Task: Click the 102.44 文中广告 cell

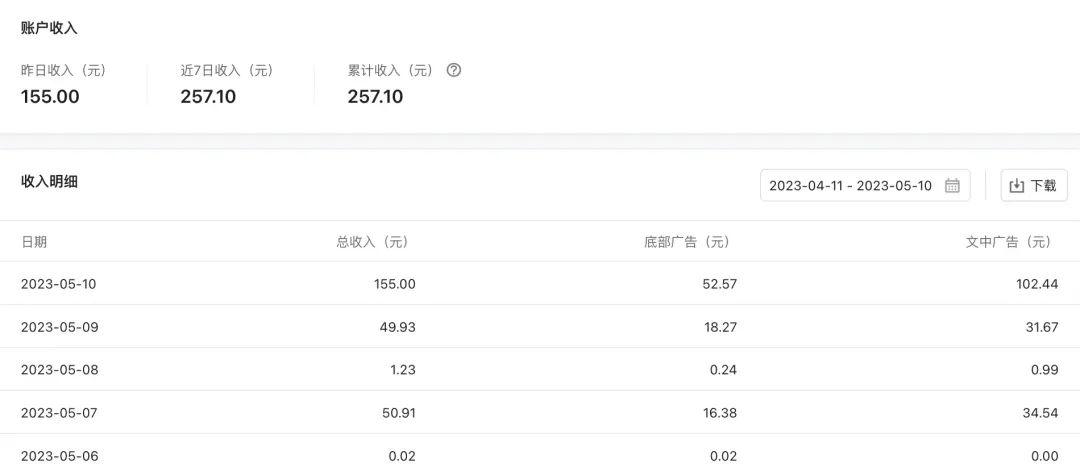Action: pos(1036,284)
